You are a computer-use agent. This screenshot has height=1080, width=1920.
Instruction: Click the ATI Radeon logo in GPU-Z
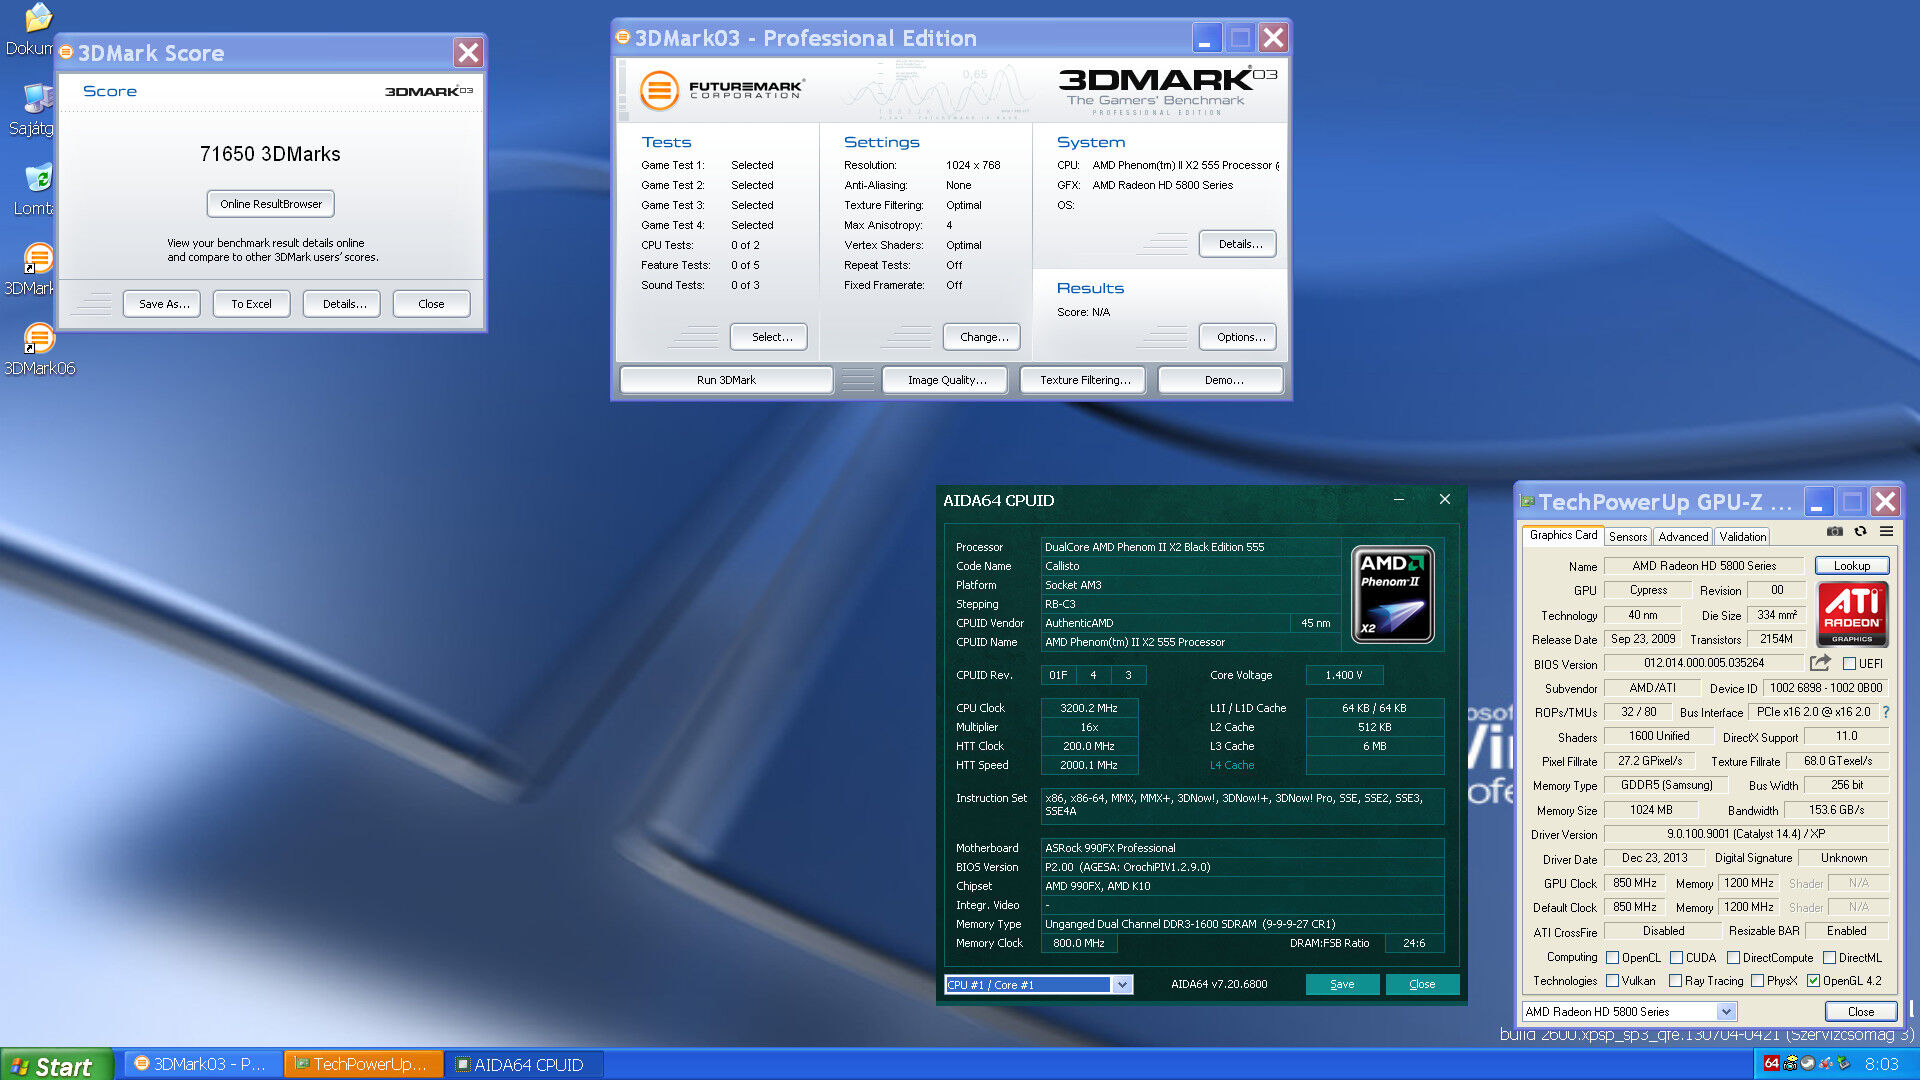(1852, 613)
